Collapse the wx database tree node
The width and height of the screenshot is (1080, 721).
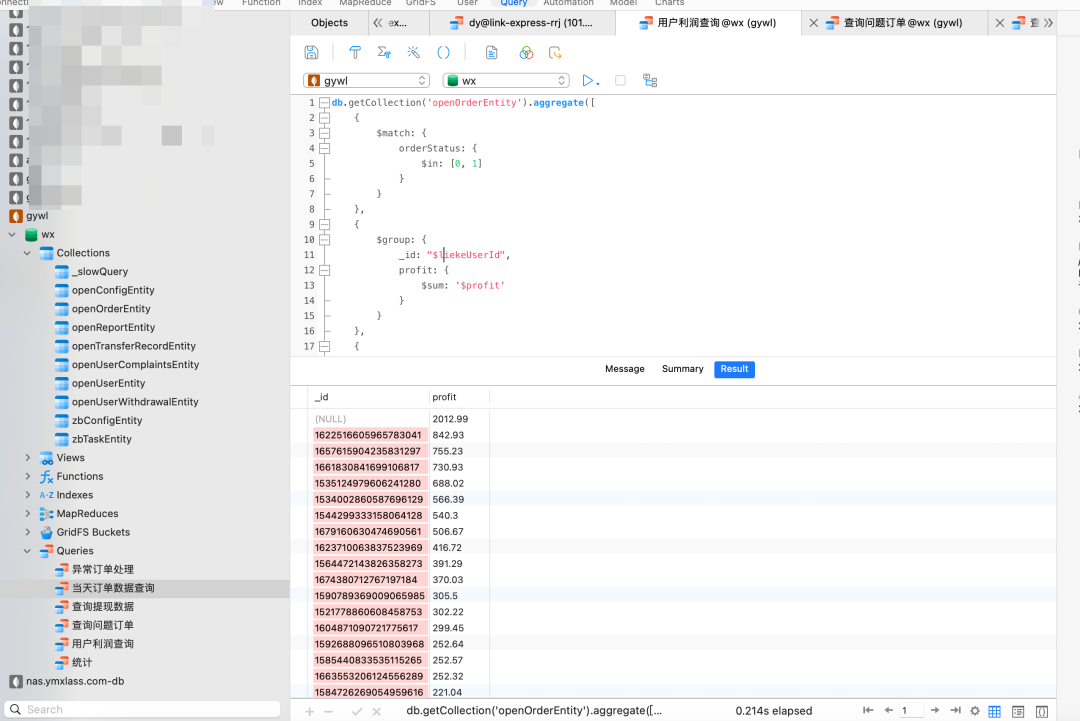click(x=12, y=234)
